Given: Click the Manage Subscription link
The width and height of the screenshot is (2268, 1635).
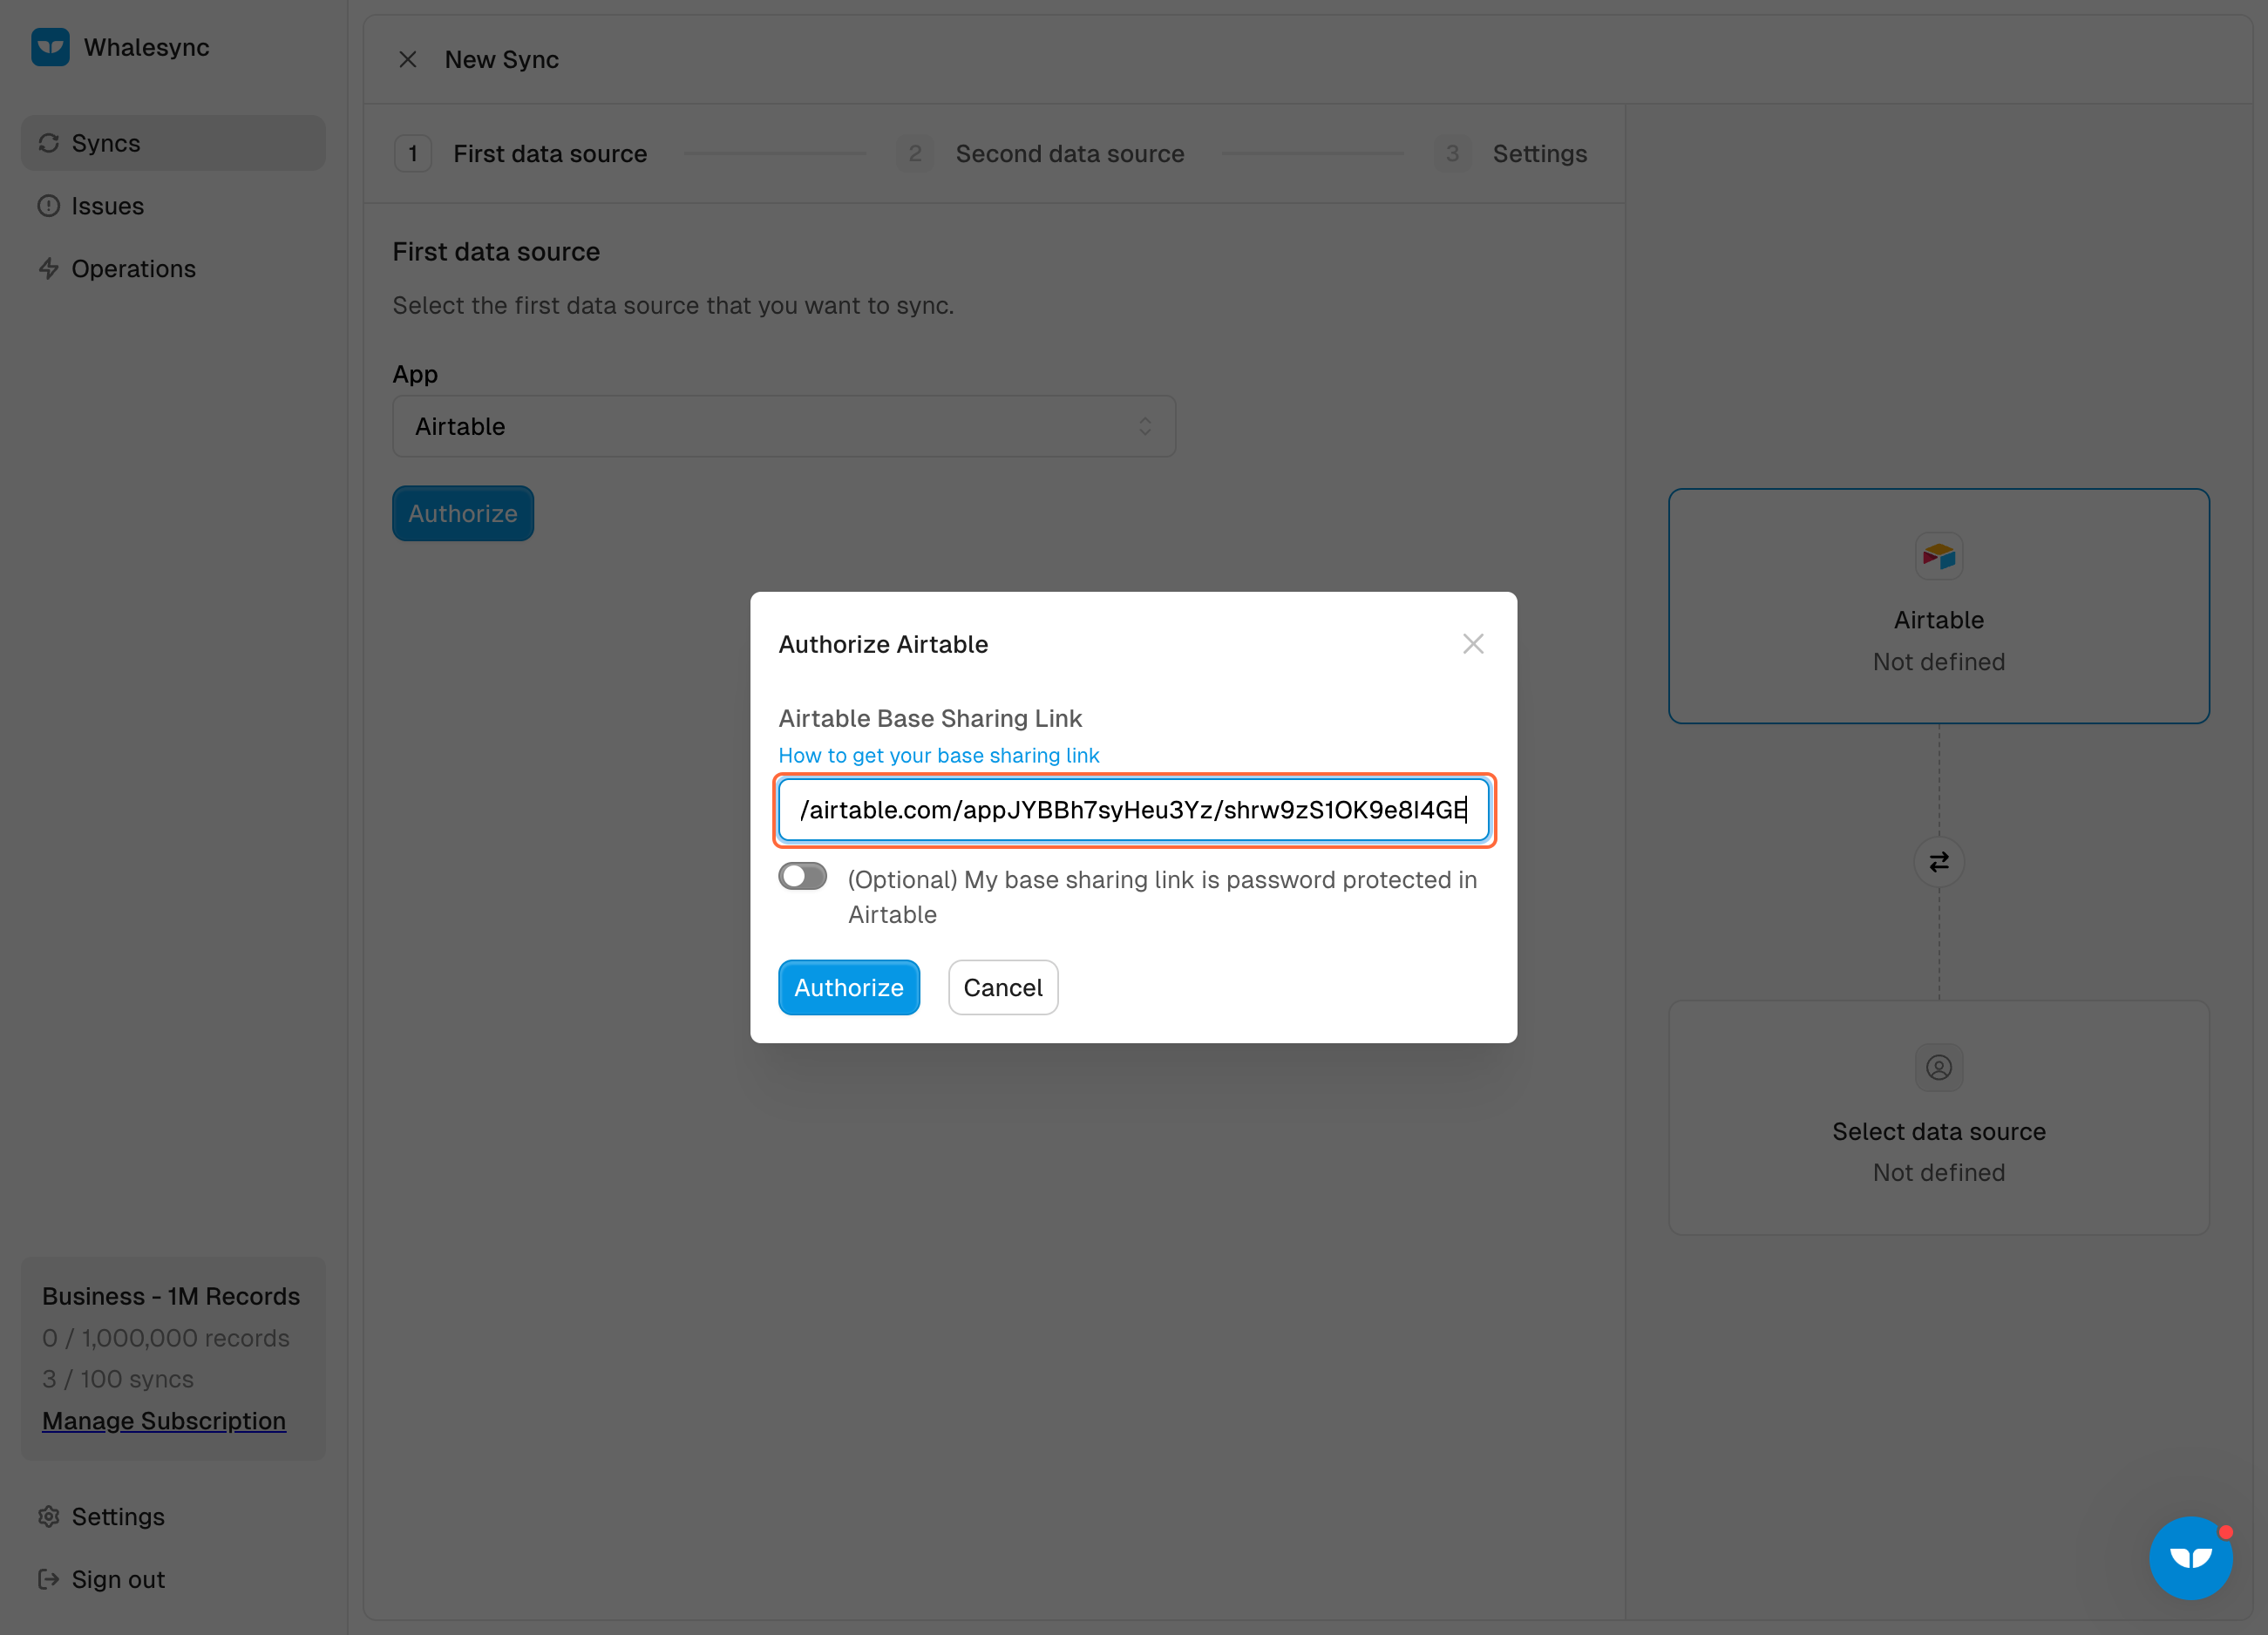Looking at the screenshot, I should pyautogui.click(x=164, y=1421).
